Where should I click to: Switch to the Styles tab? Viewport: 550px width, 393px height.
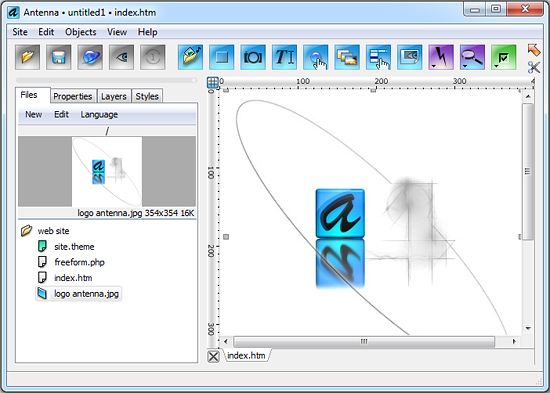coord(147,96)
